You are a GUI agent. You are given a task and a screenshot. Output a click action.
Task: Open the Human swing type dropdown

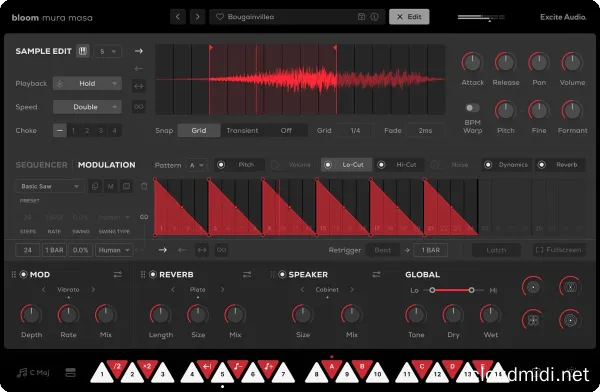(114, 250)
